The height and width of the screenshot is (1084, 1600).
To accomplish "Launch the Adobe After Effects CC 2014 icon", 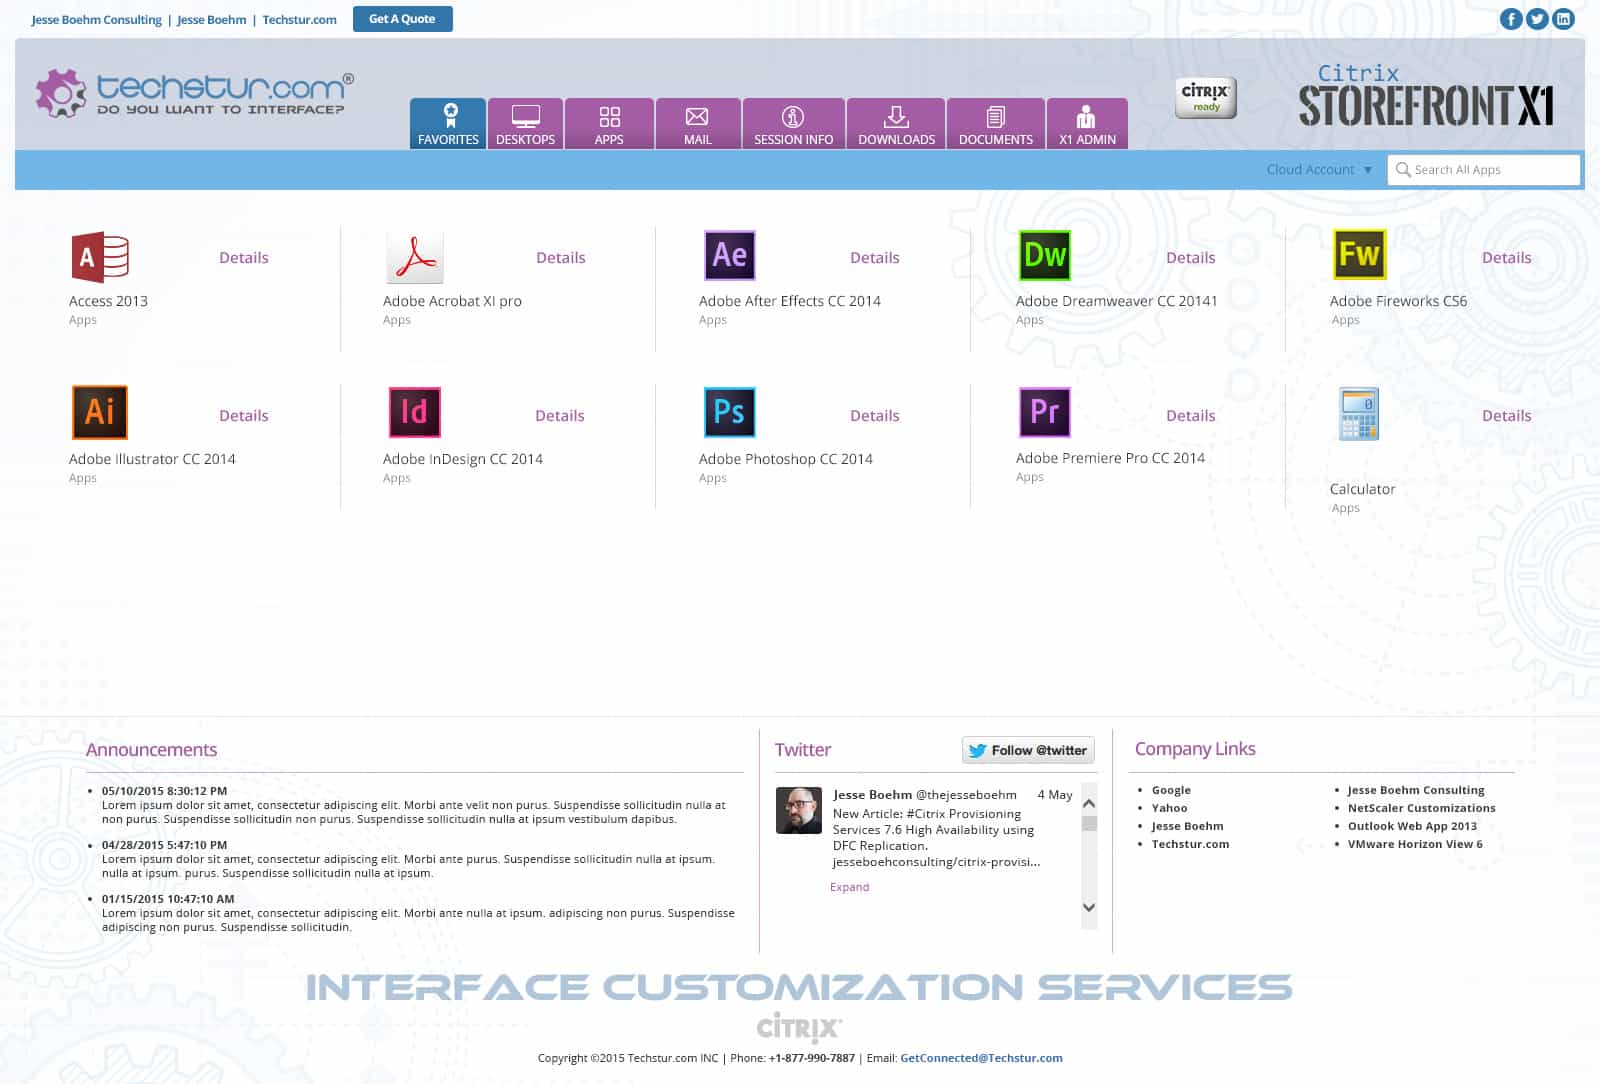I will [x=729, y=255].
